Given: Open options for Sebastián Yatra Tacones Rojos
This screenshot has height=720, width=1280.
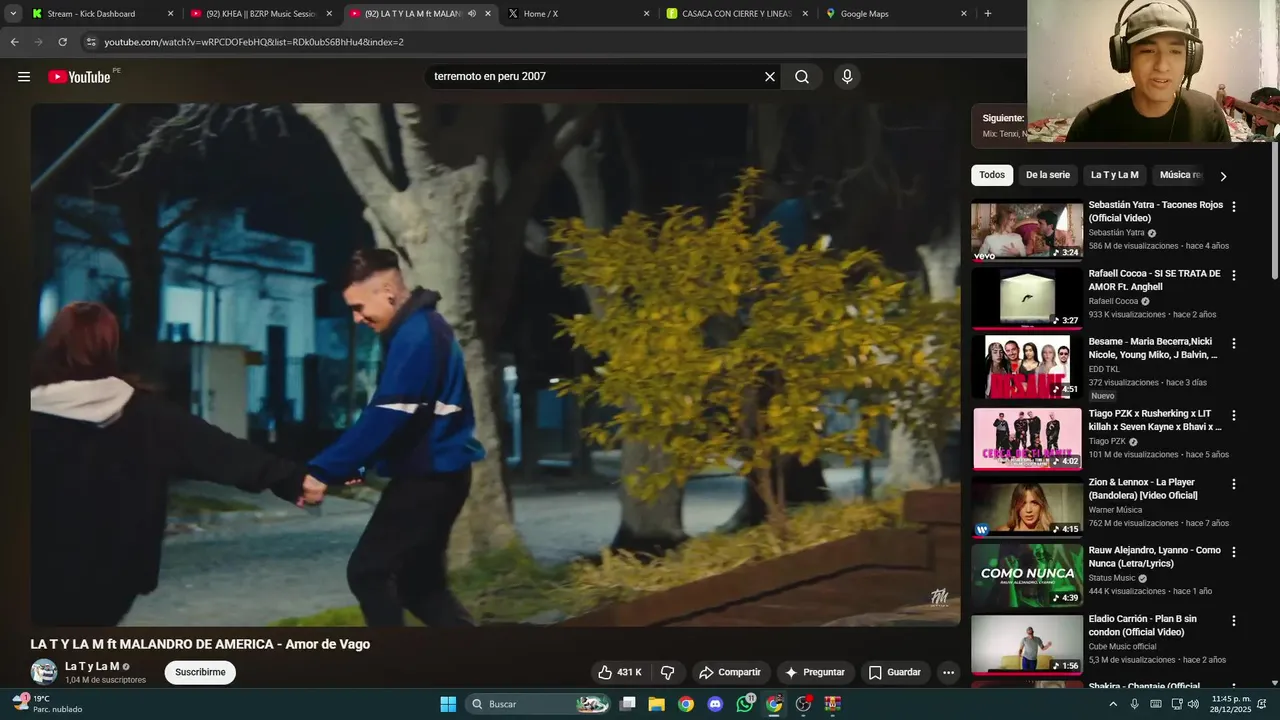Looking at the screenshot, I should pyautogui.click(x=1233, y=207).
